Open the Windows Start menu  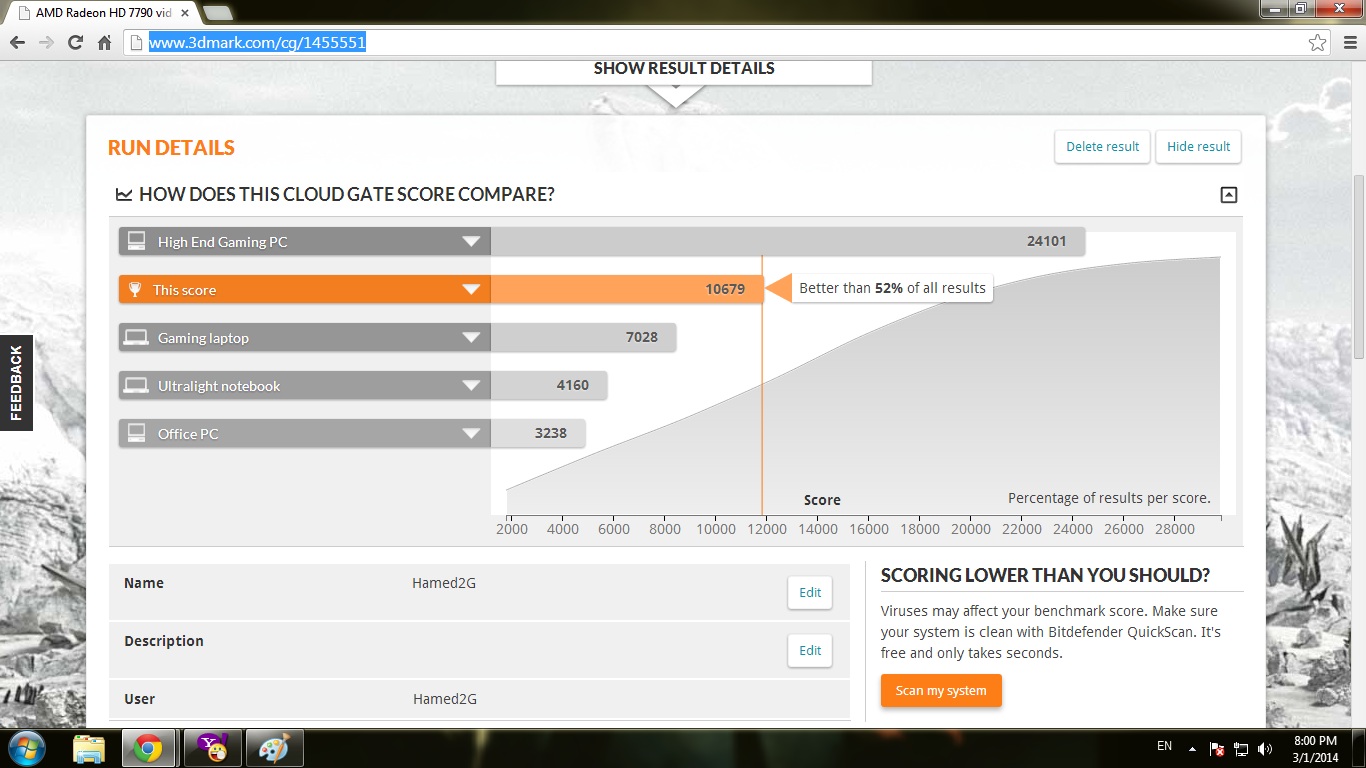click(27, 748)
